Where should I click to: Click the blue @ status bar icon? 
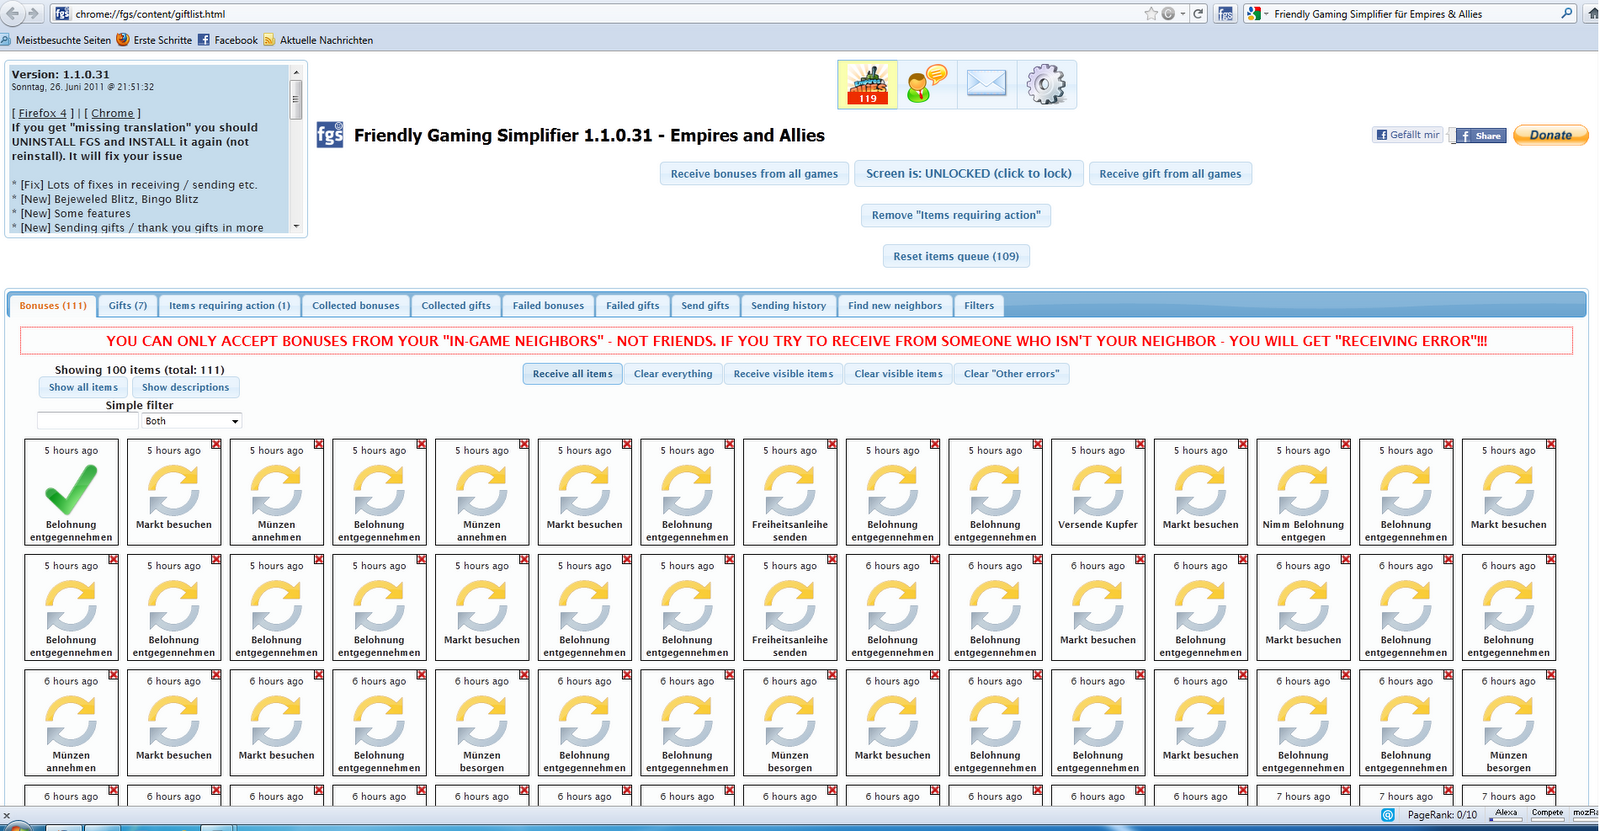coord(1388,815)
